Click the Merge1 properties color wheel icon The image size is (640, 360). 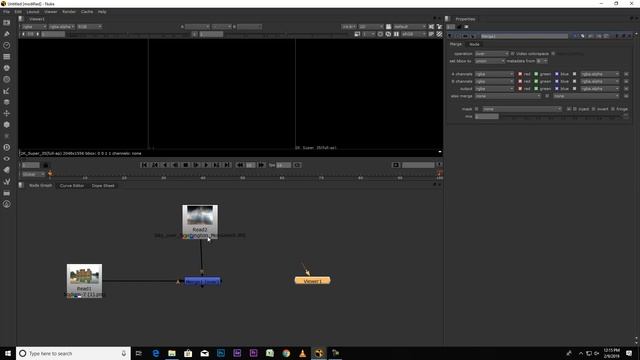(582, 36)
